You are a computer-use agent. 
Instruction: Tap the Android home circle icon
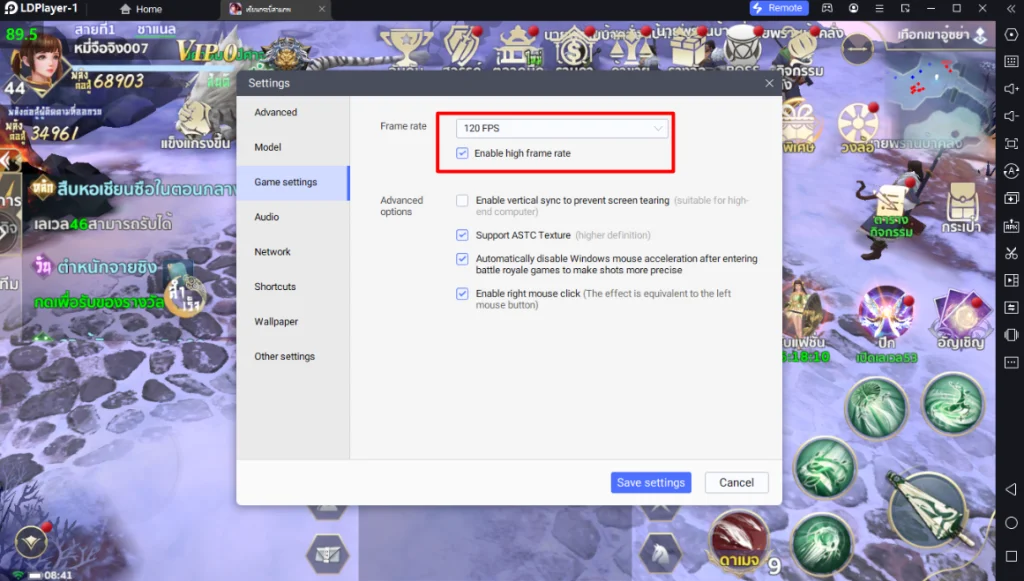click(x=1011, y=523)
